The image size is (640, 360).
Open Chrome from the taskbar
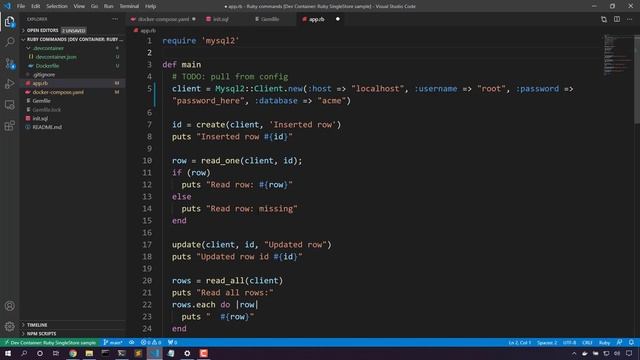pos(73,353)
